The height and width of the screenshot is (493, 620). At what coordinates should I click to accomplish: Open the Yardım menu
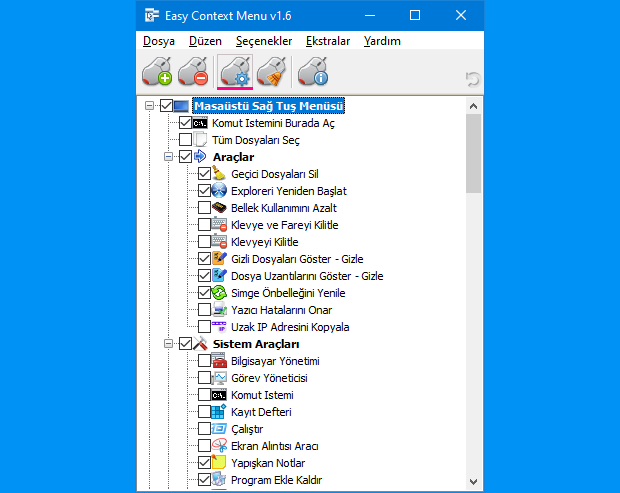tap(382, 41)
